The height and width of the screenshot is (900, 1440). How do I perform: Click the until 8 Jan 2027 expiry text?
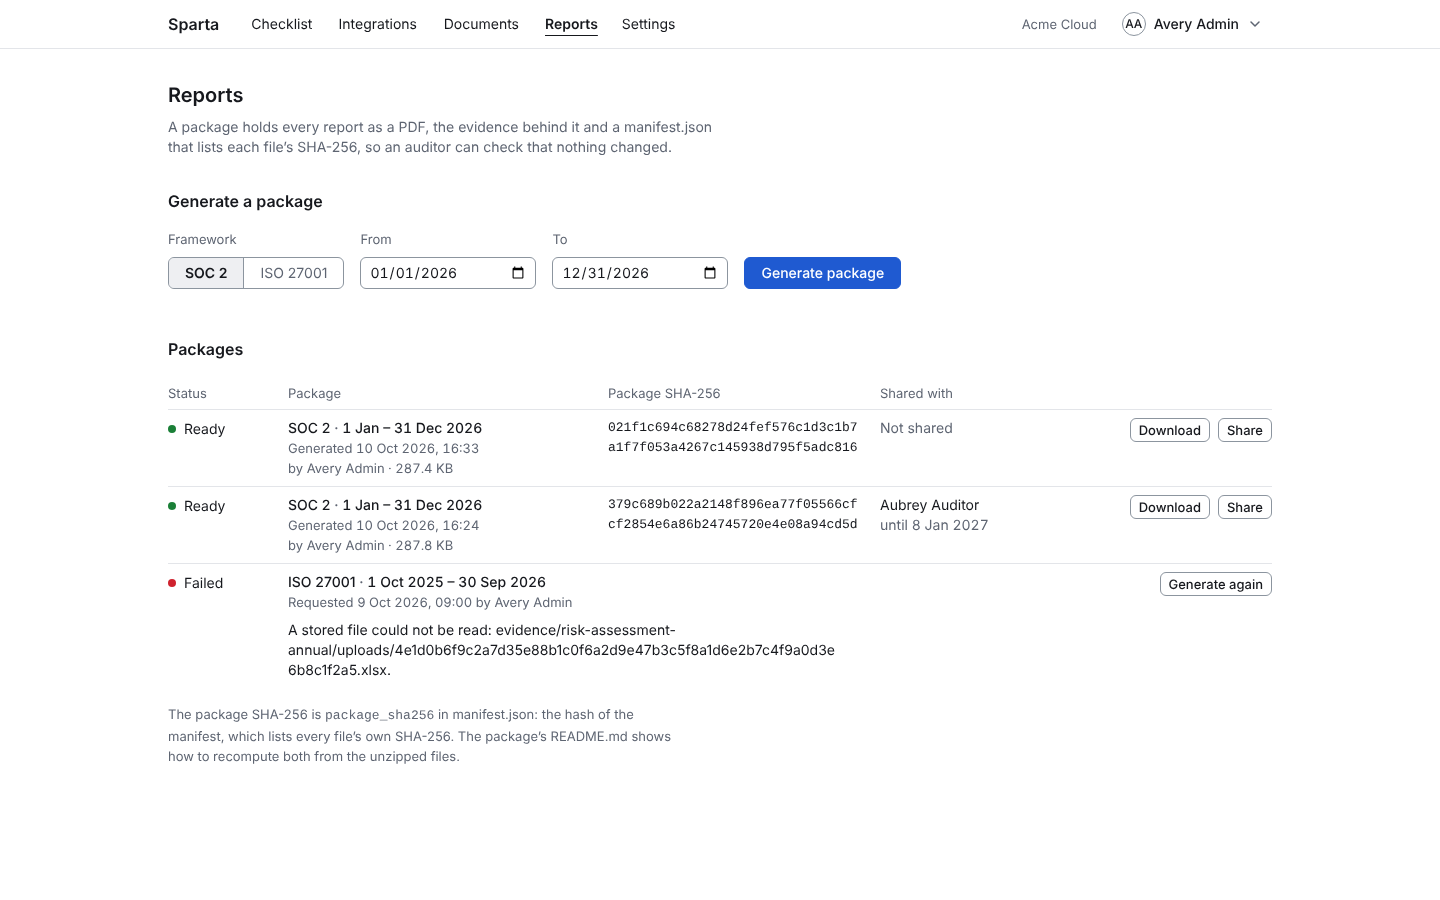(934, 525)
